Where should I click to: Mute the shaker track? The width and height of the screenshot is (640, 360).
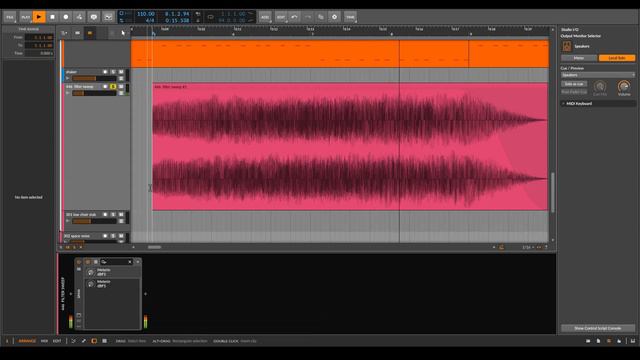(x=121, y=72)
